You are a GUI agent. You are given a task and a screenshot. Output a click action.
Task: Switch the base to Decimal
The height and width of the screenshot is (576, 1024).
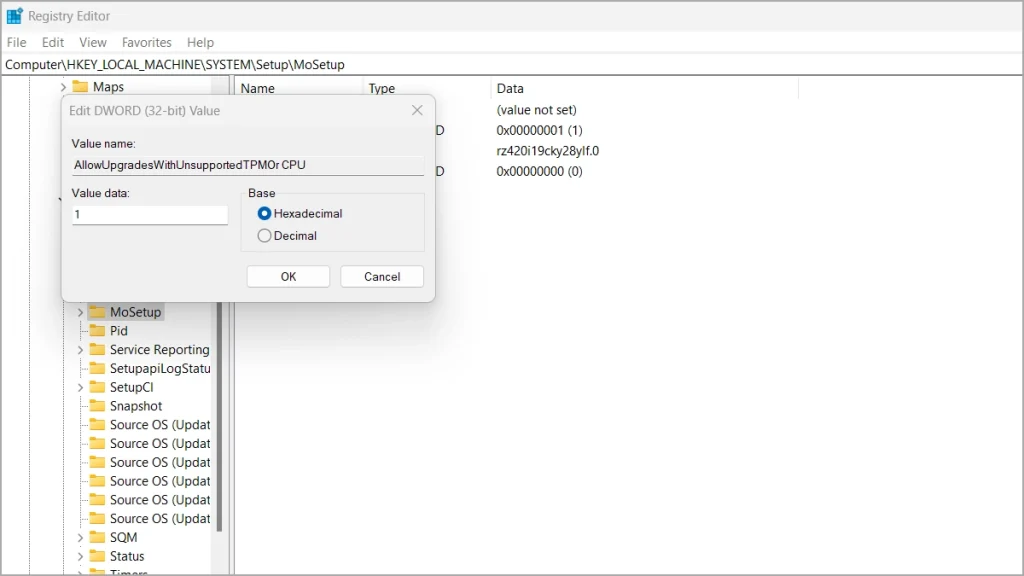coord(262,236)
